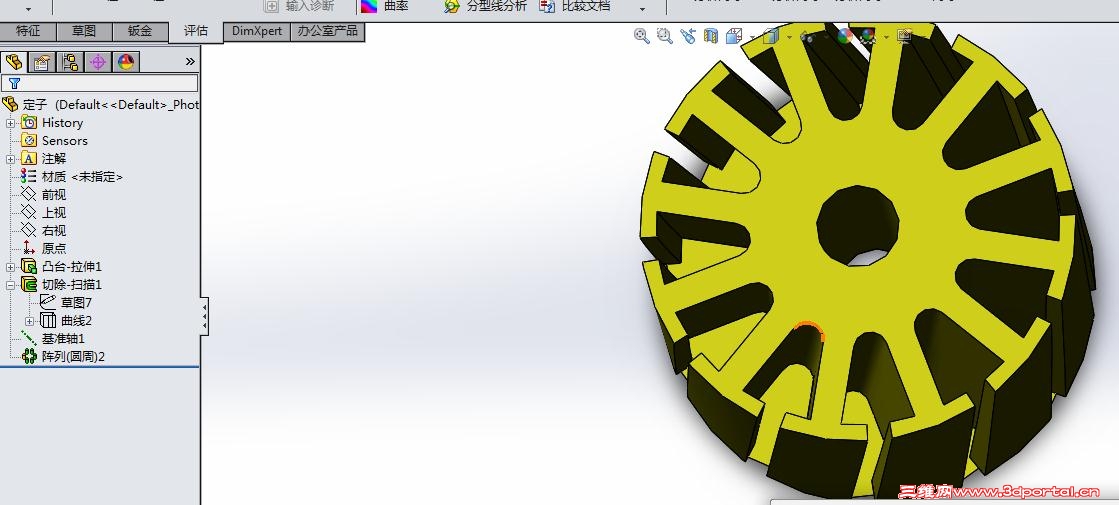Switch to the 草图 sketch tab
This screenshot has height=505, width=1119.
click(84, 31)
